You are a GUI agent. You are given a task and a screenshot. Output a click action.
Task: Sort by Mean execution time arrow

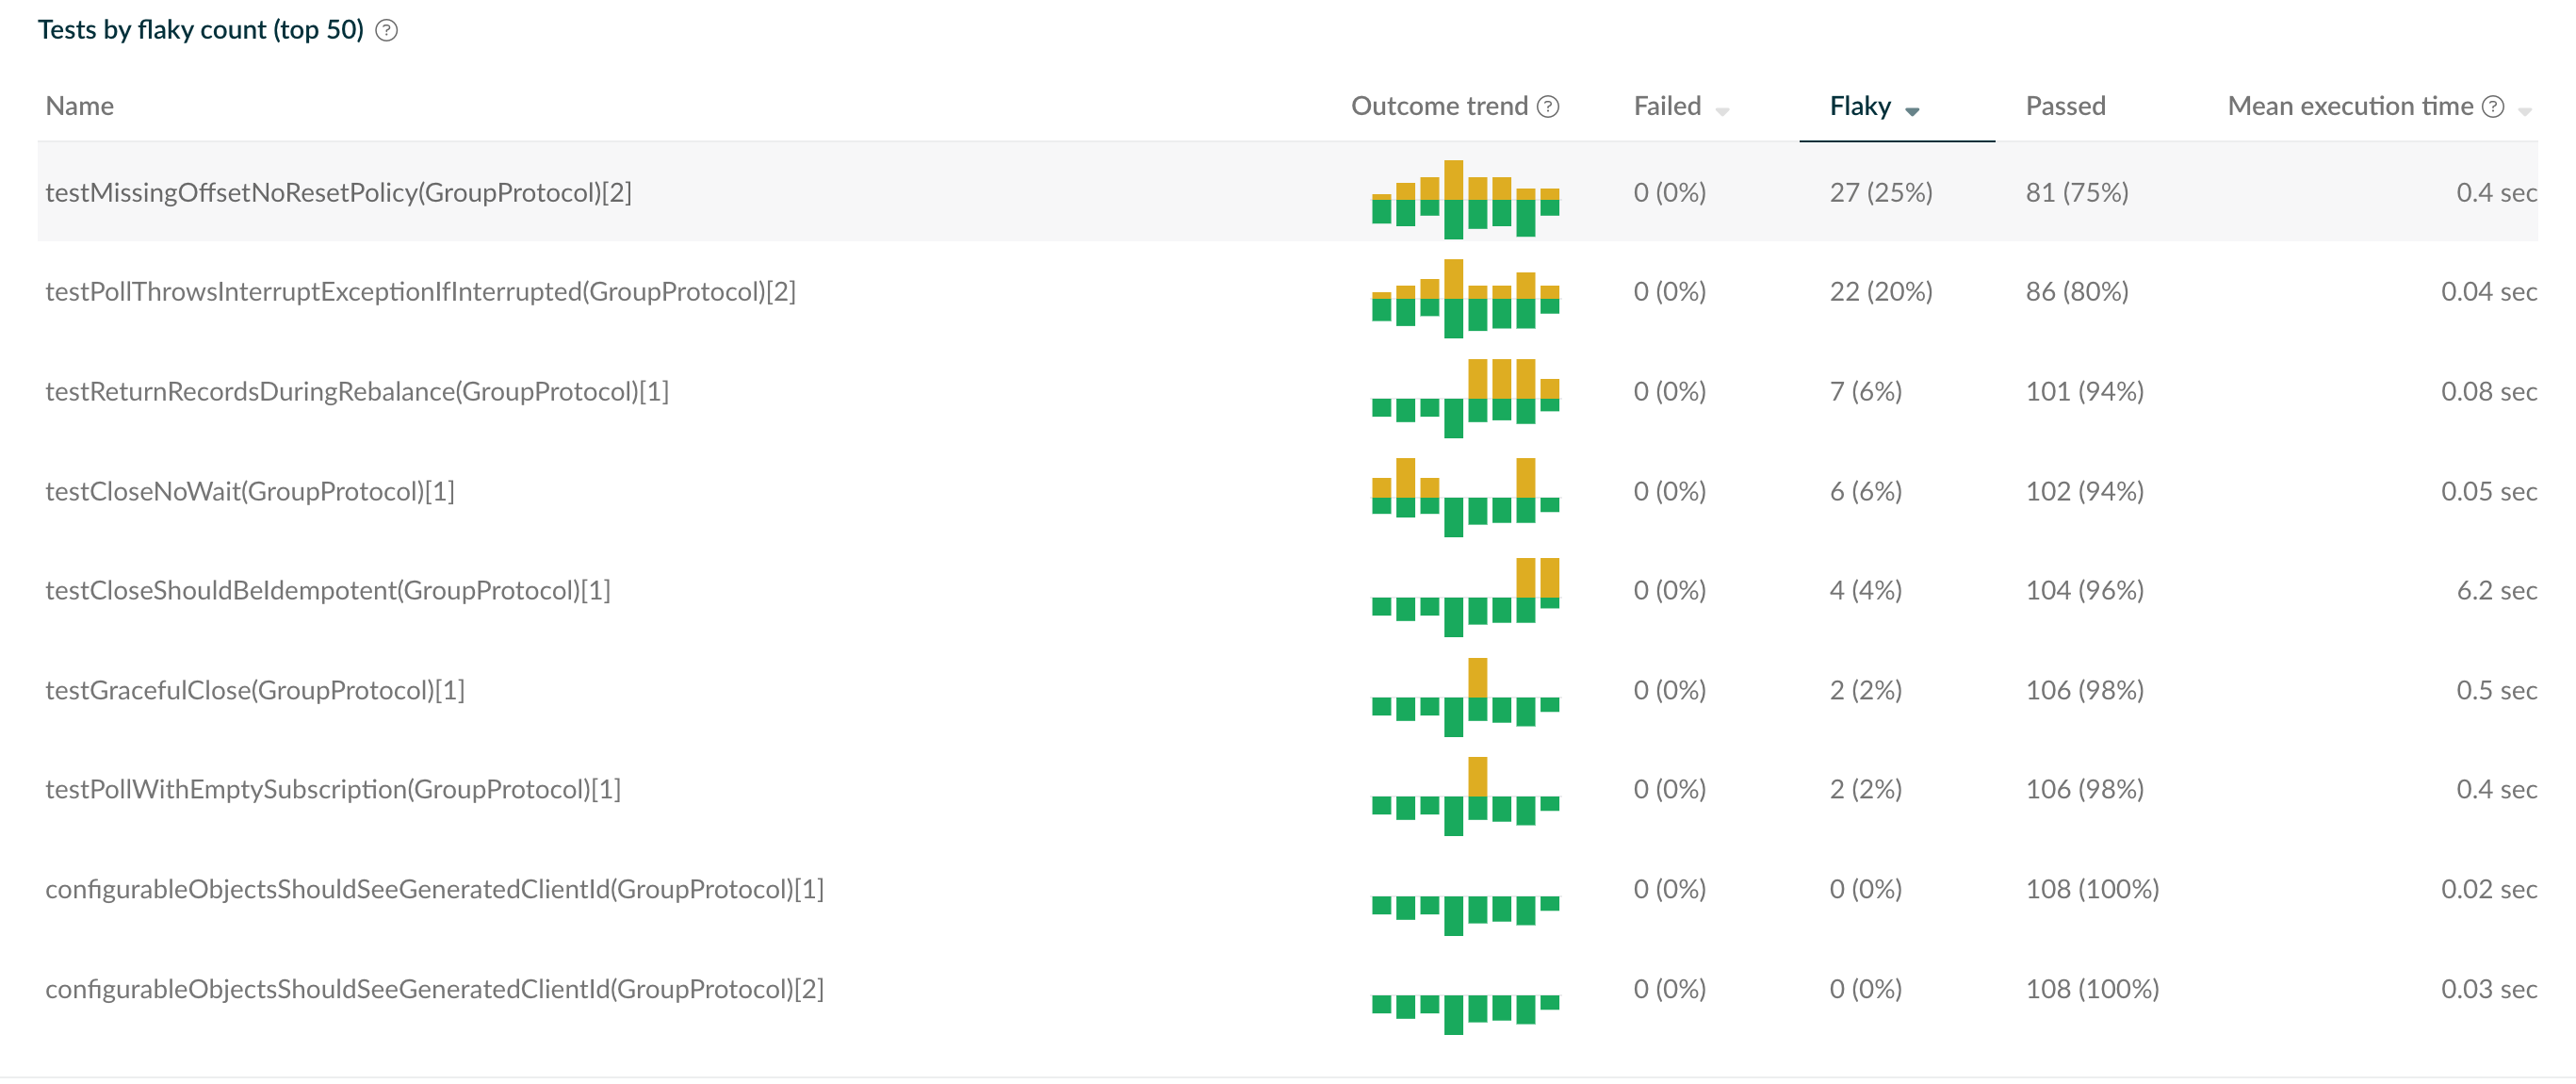[2525, 111]
